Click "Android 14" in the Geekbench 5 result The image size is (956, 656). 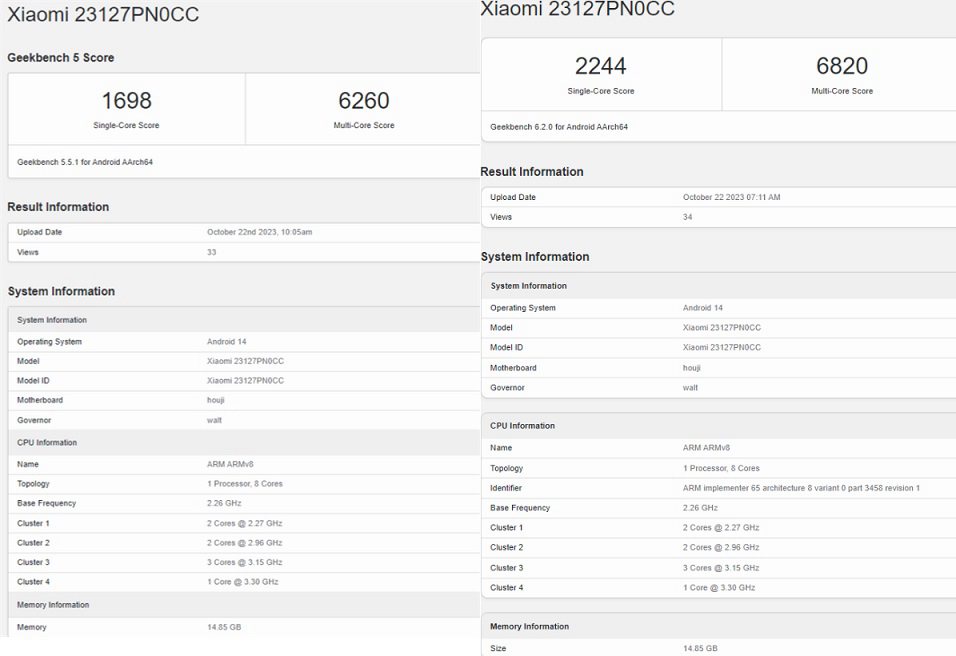pyautogui.click(x=227, y=341)
